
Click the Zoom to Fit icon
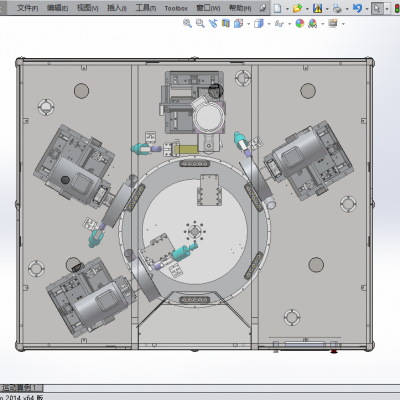pyautogui.click(x=187, y=23)
